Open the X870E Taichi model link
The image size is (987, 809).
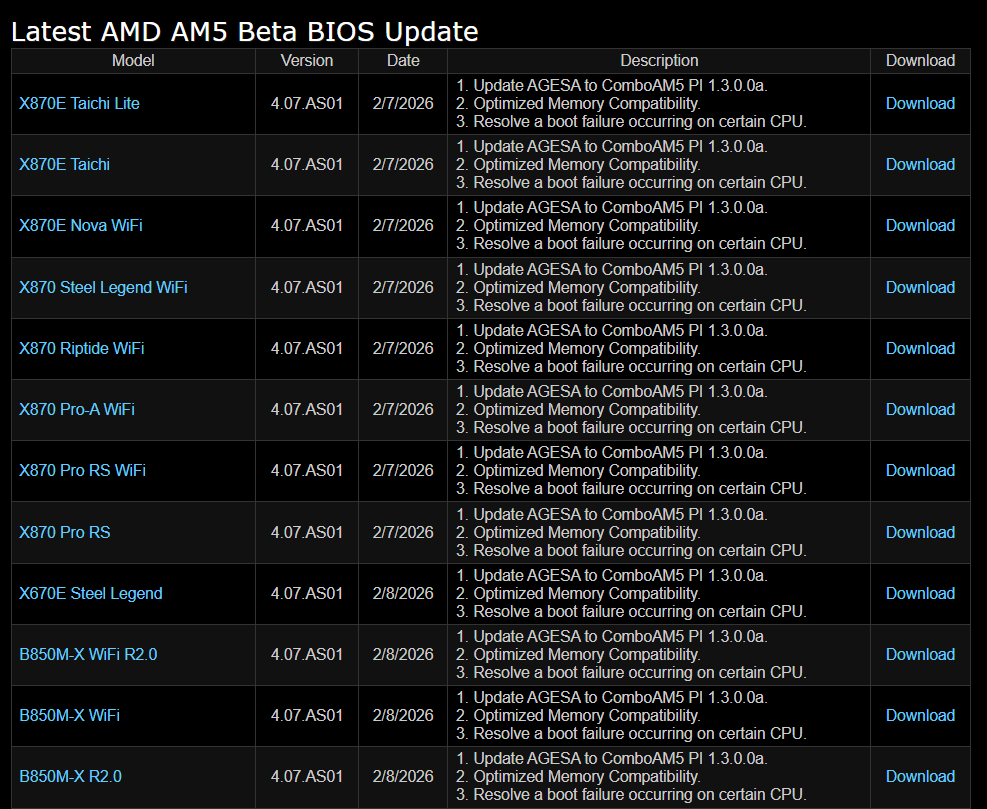point(64,164)
